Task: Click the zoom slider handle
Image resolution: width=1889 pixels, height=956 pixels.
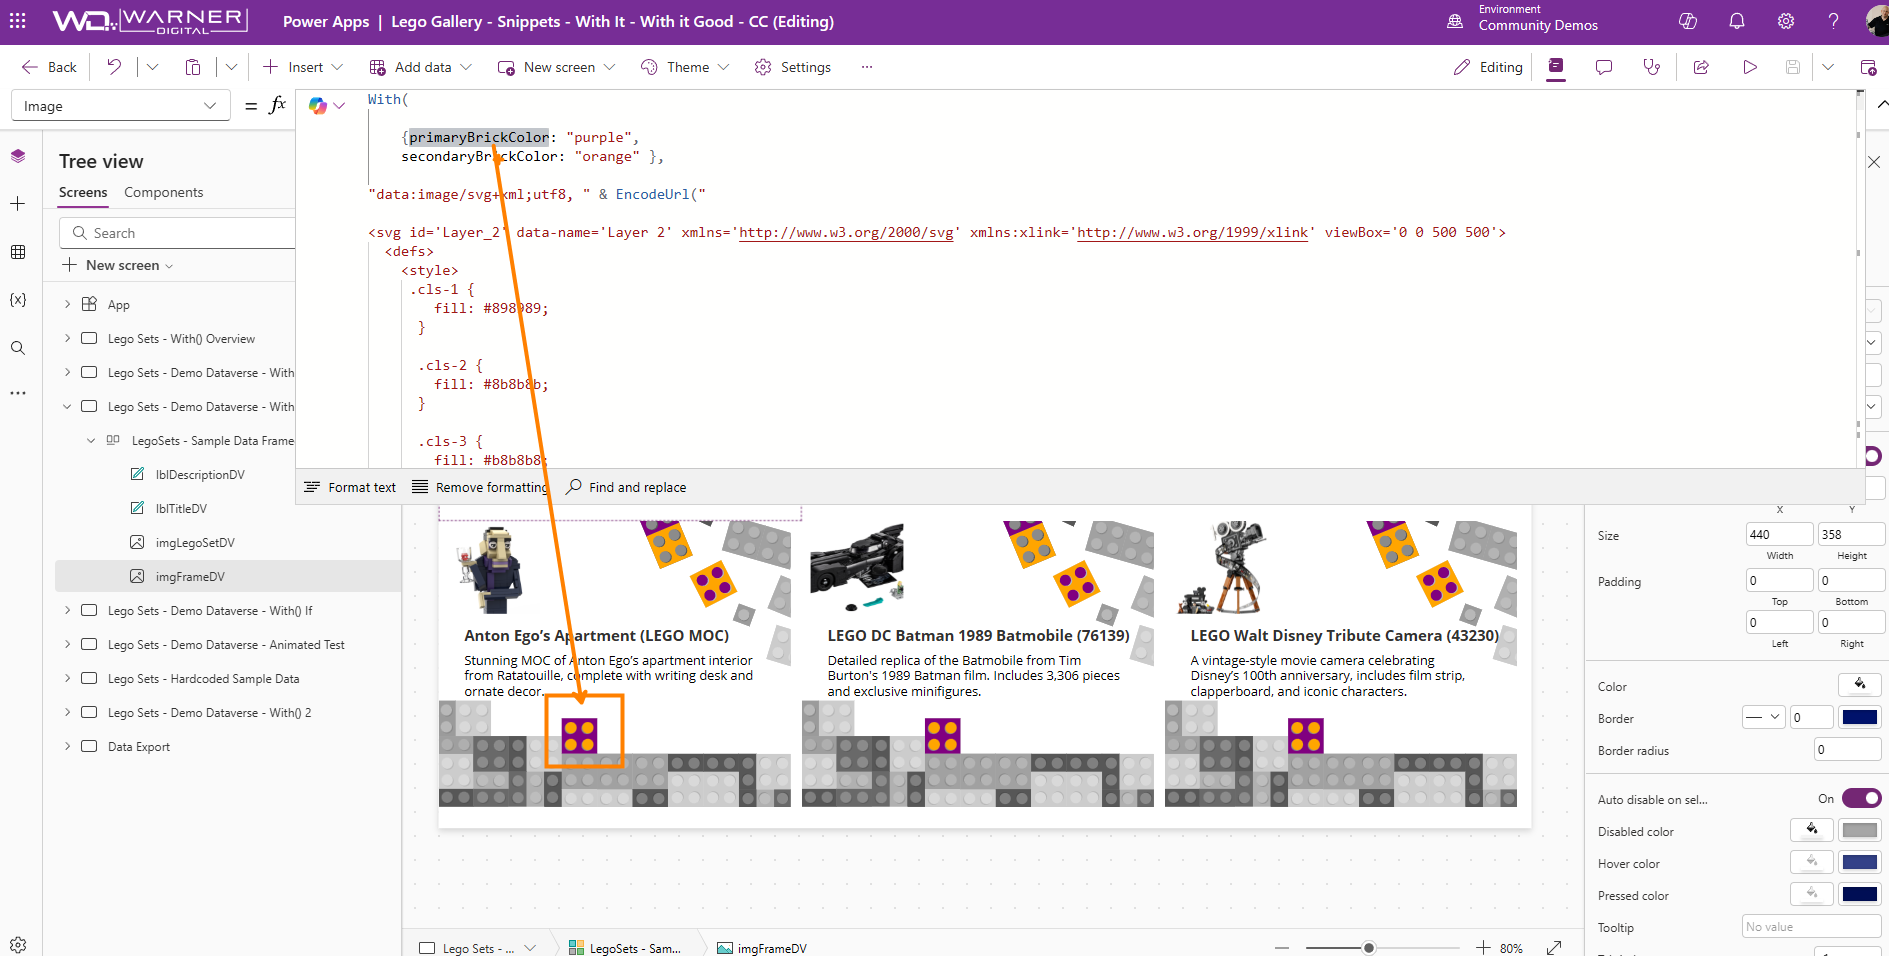Action: click(x=1369, y=947)
